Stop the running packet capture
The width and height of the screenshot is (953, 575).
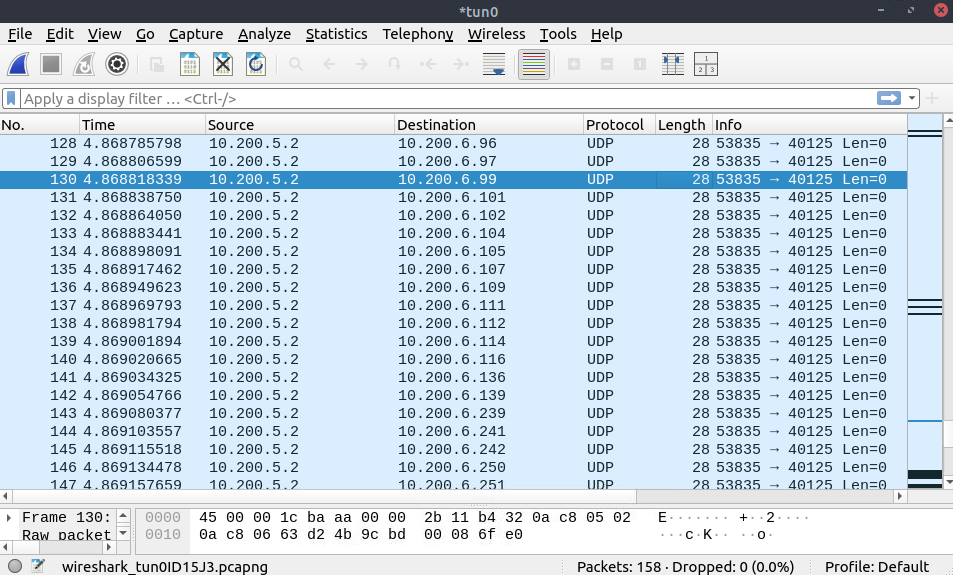pyautogui.click(x=51, y=64)
